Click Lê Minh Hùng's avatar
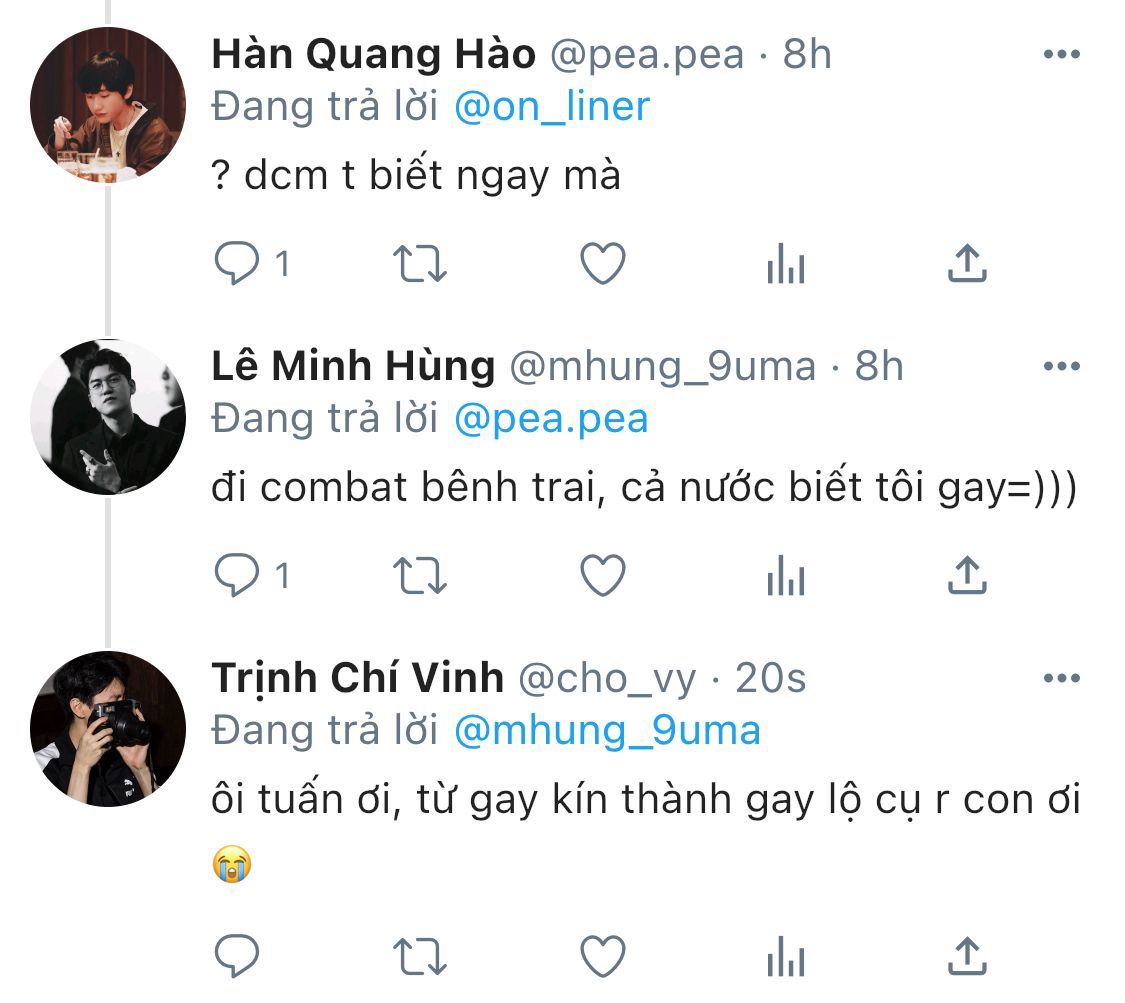The height and width of the screenshot is (1003, 1125). tap(108, 417)
